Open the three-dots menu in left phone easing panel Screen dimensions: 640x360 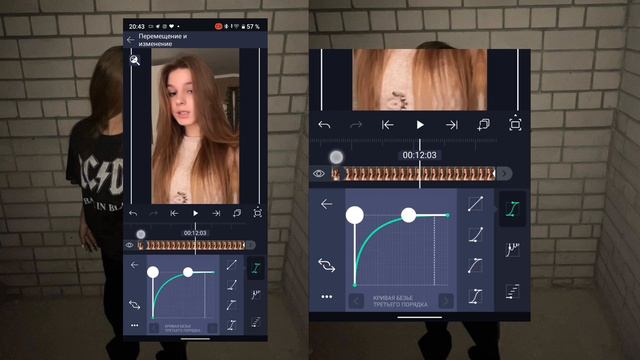(x=134, y=325)
